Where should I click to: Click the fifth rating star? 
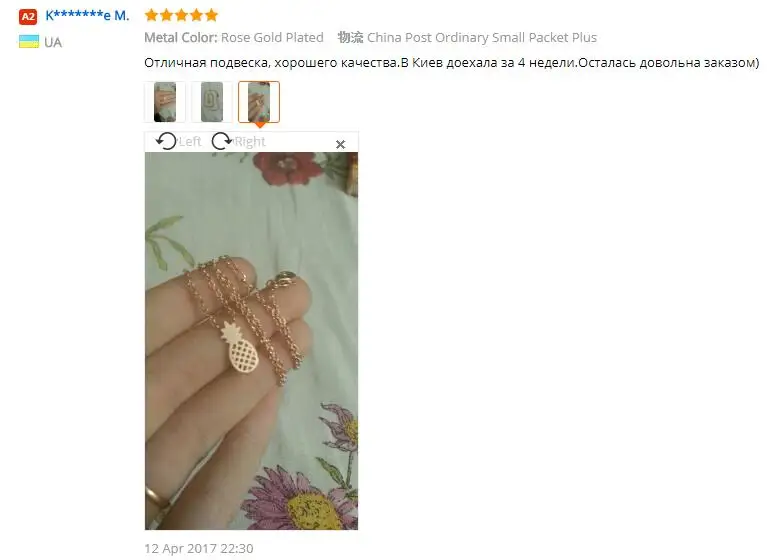click(211, 15)
